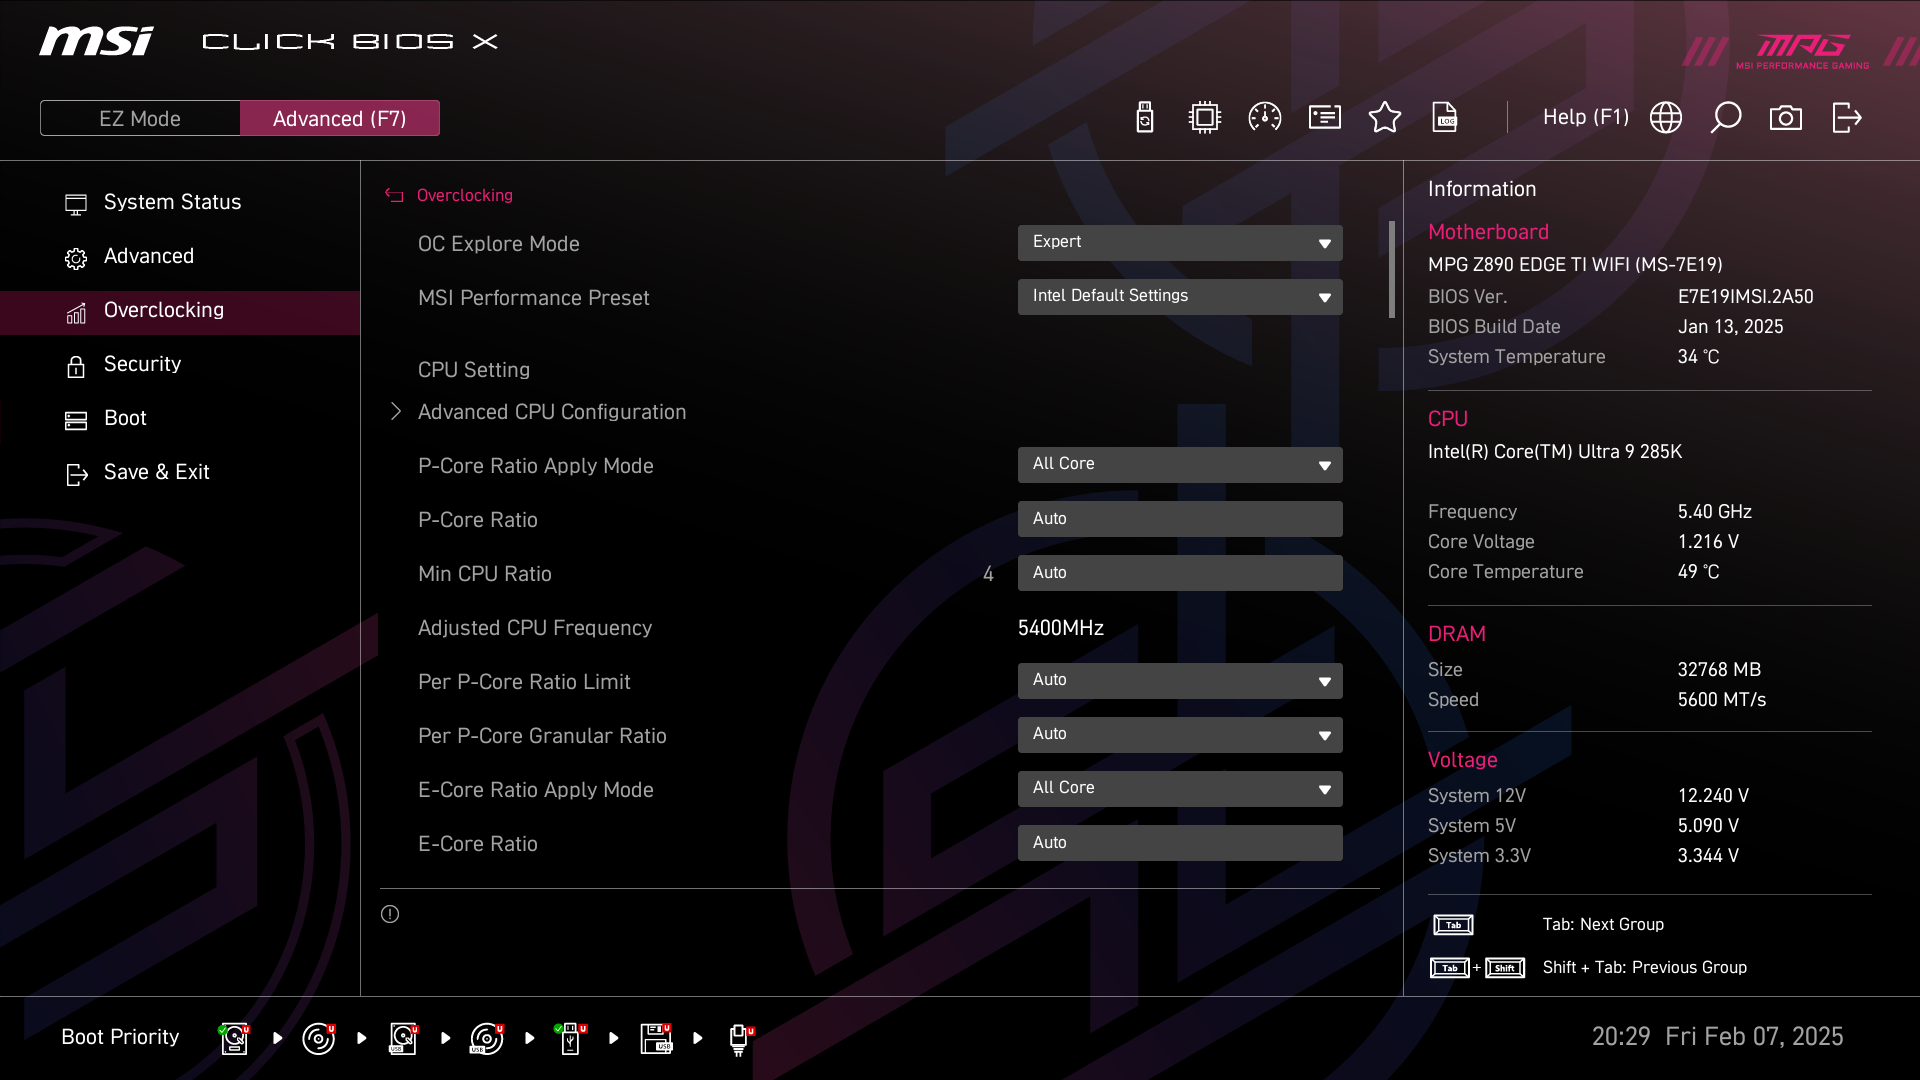Select Advanced (F7) mode
Screen dimensions: 1920x1080
(x=339, y=118)
